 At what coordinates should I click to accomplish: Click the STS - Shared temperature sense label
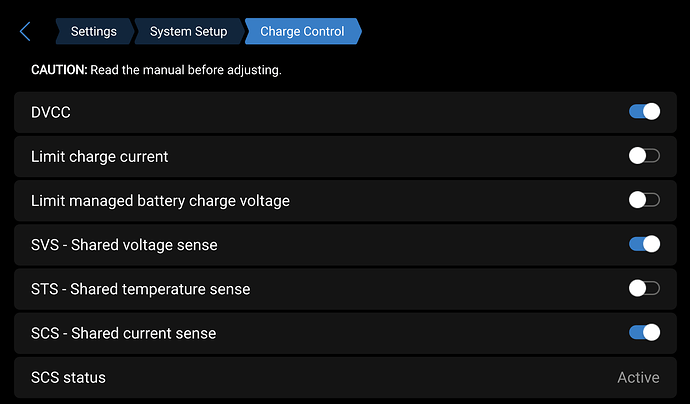pos(140,289)
